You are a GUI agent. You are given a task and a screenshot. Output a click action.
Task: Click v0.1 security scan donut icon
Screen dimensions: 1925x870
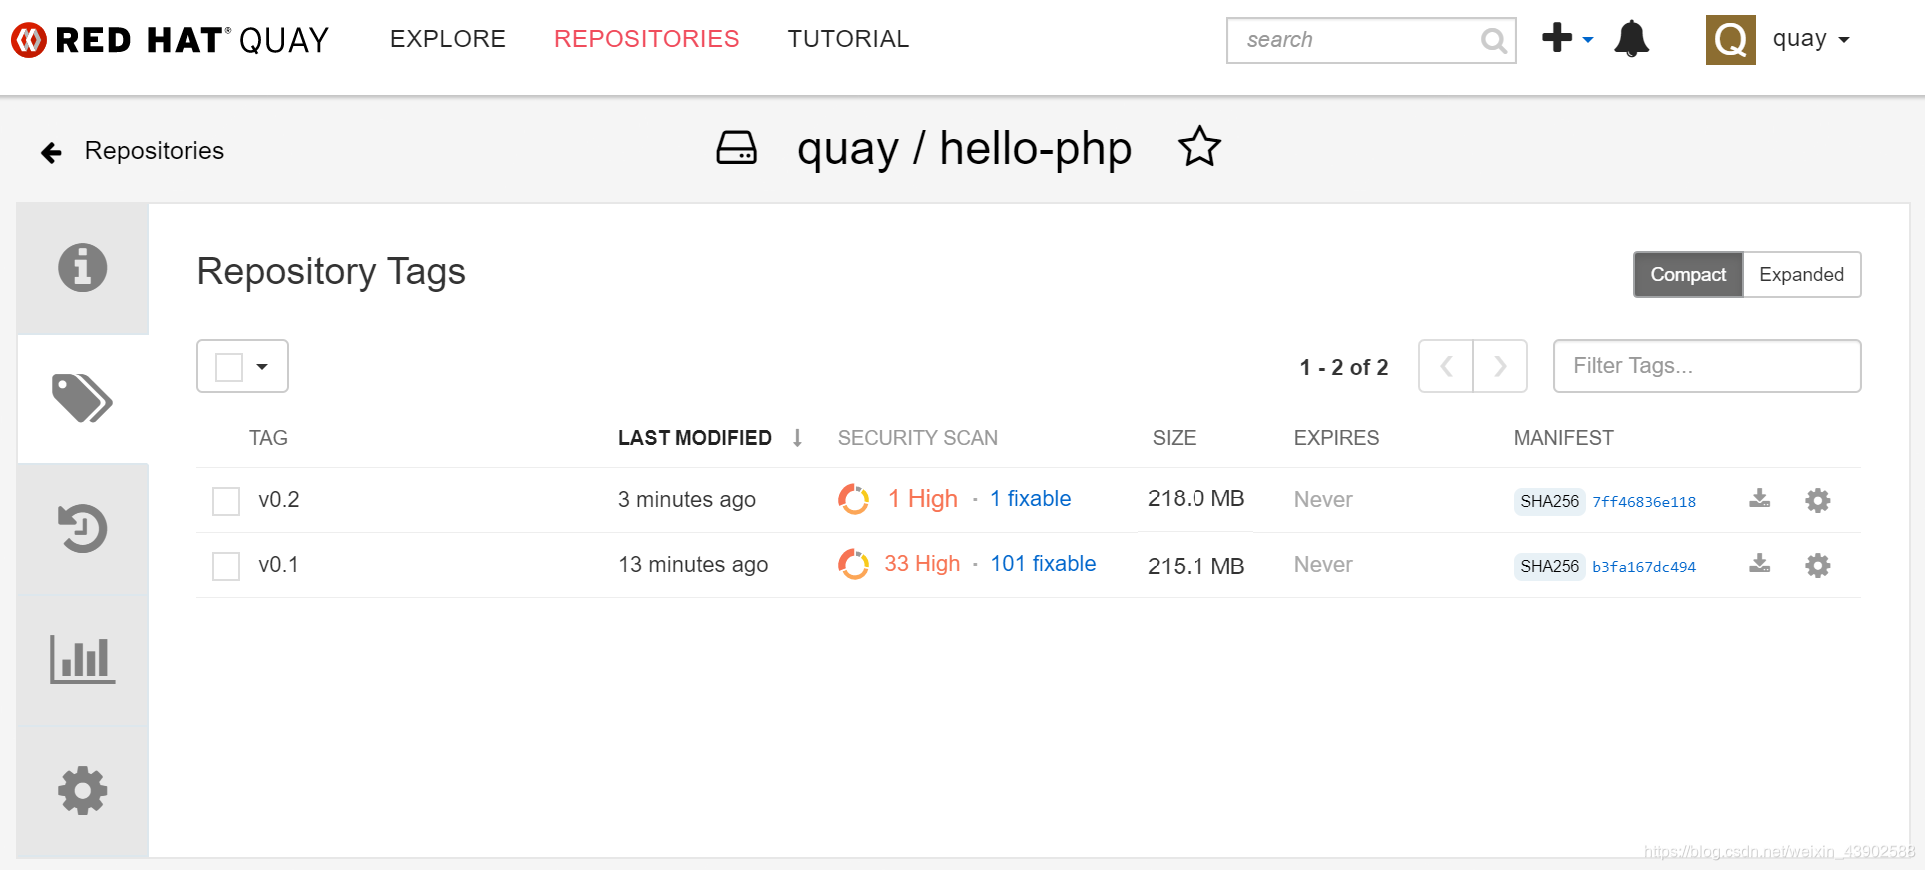point(853,564)
